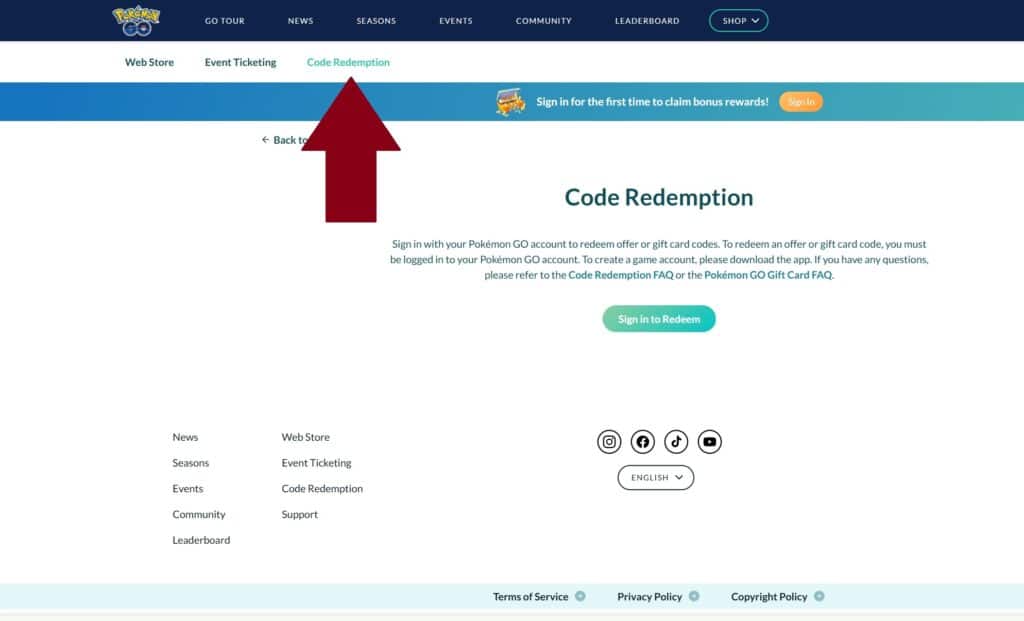
Task: Click the orange Sign In button
Action: 800,102
